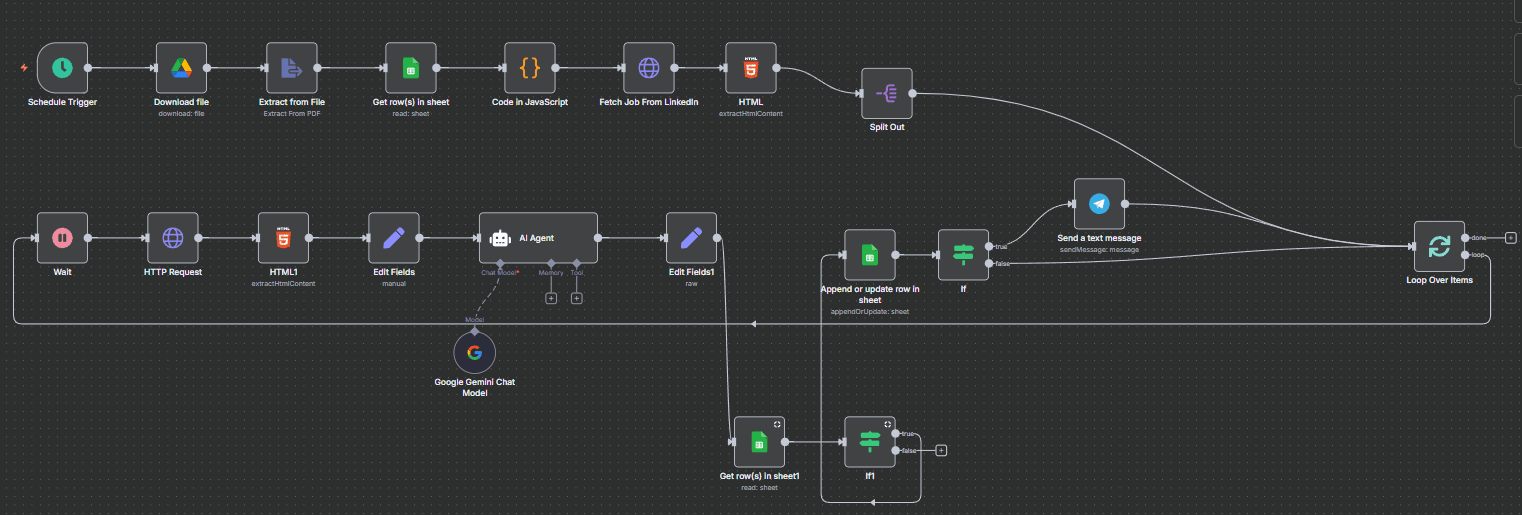
Task: Click the If1 condition node
Action: click(870, 442)
